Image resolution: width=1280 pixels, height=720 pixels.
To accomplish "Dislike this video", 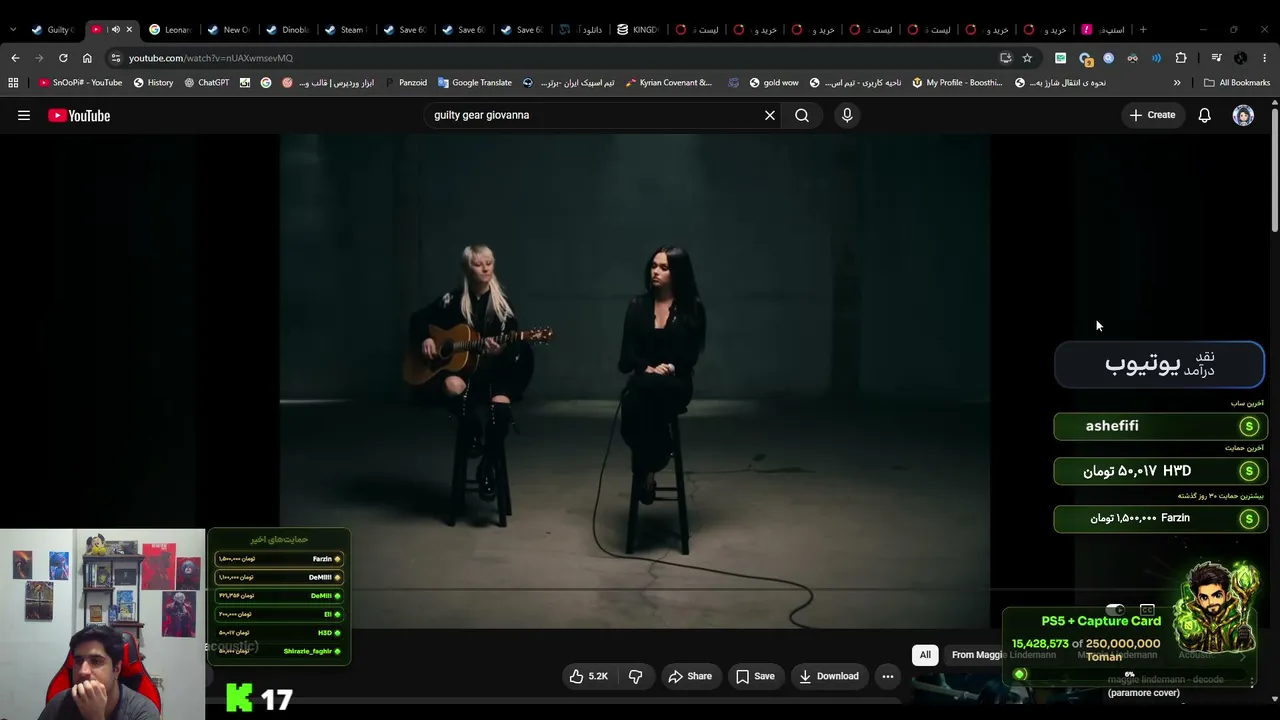I will click(635, 676).
